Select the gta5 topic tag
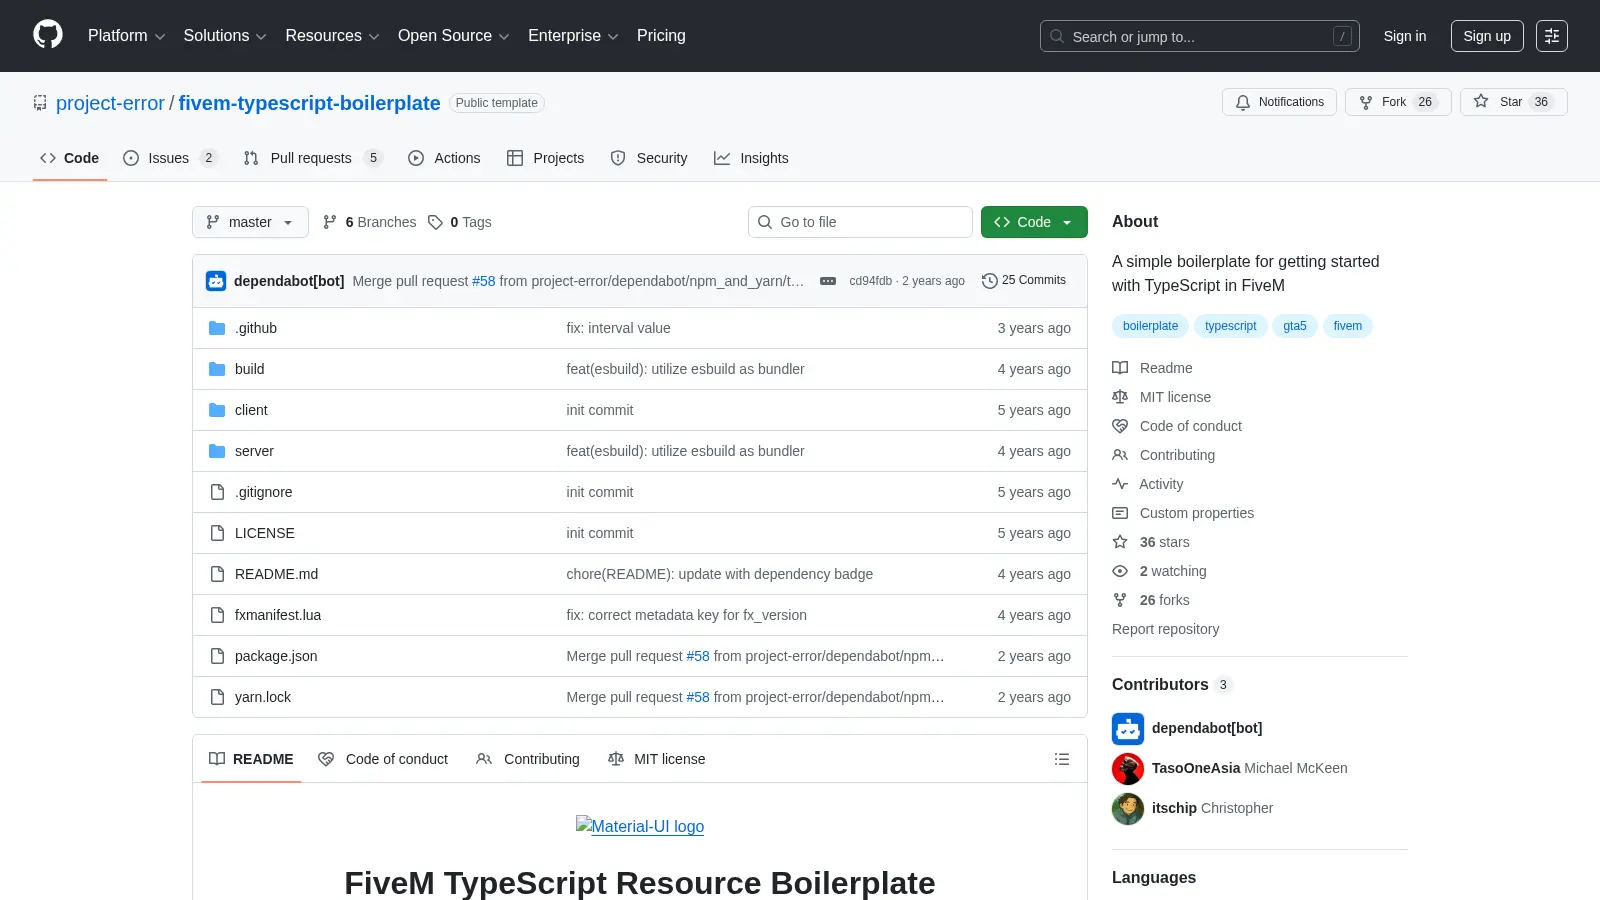This screenshot has height=900, width=1600. [1295, 326]
